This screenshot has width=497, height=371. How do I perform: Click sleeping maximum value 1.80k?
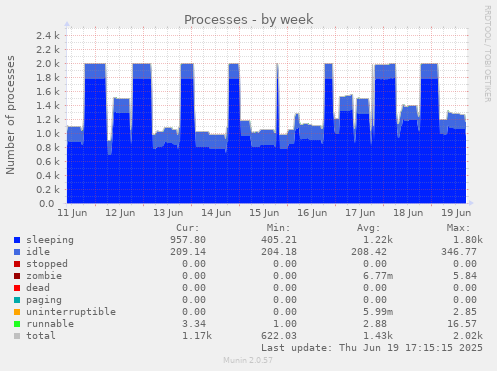(468, 240)
